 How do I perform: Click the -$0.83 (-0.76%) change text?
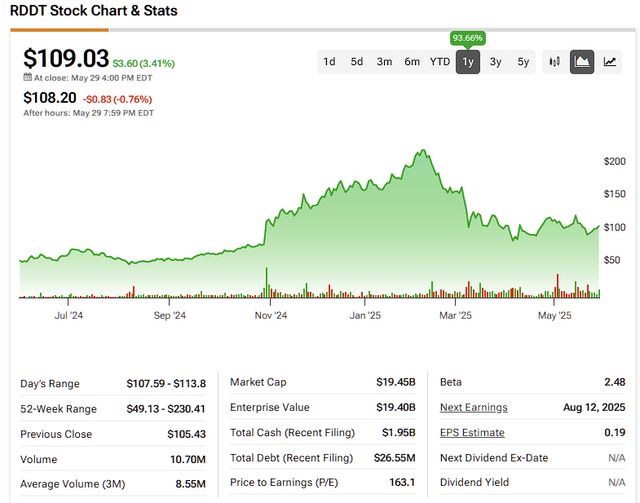(x=118, y=99)
